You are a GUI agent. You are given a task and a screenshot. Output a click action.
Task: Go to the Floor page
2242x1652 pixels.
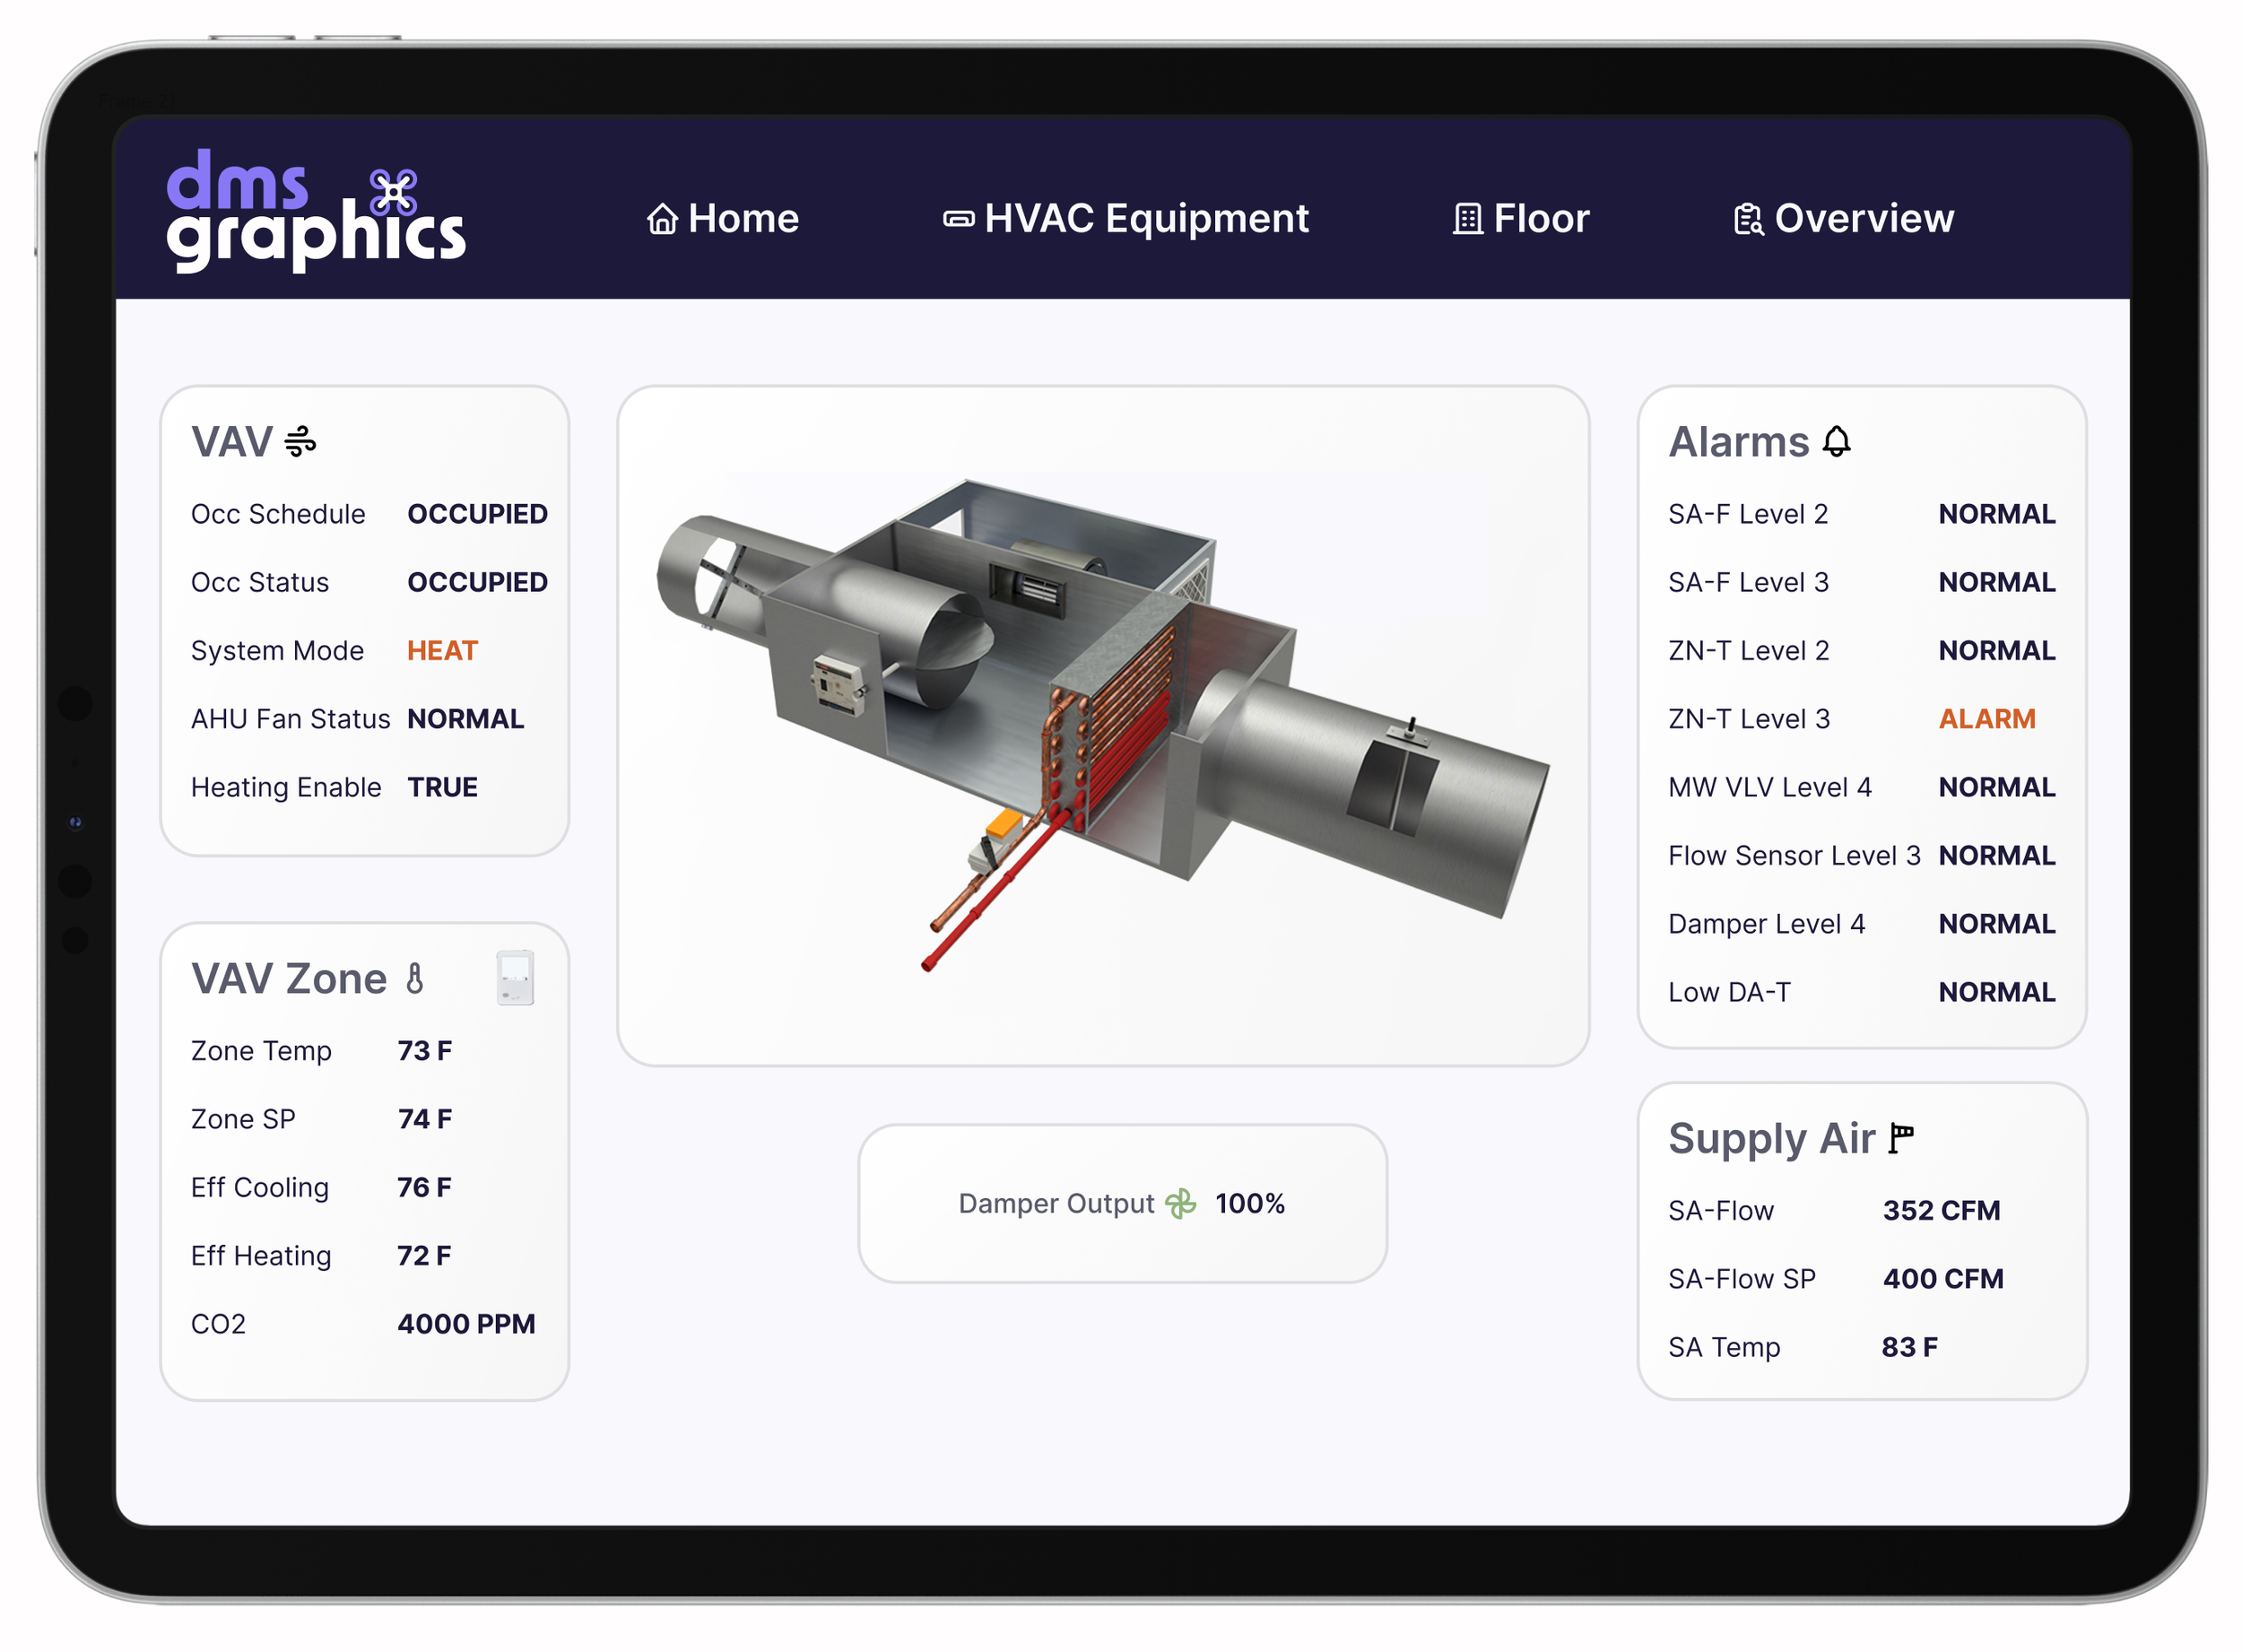point(1540,218)
